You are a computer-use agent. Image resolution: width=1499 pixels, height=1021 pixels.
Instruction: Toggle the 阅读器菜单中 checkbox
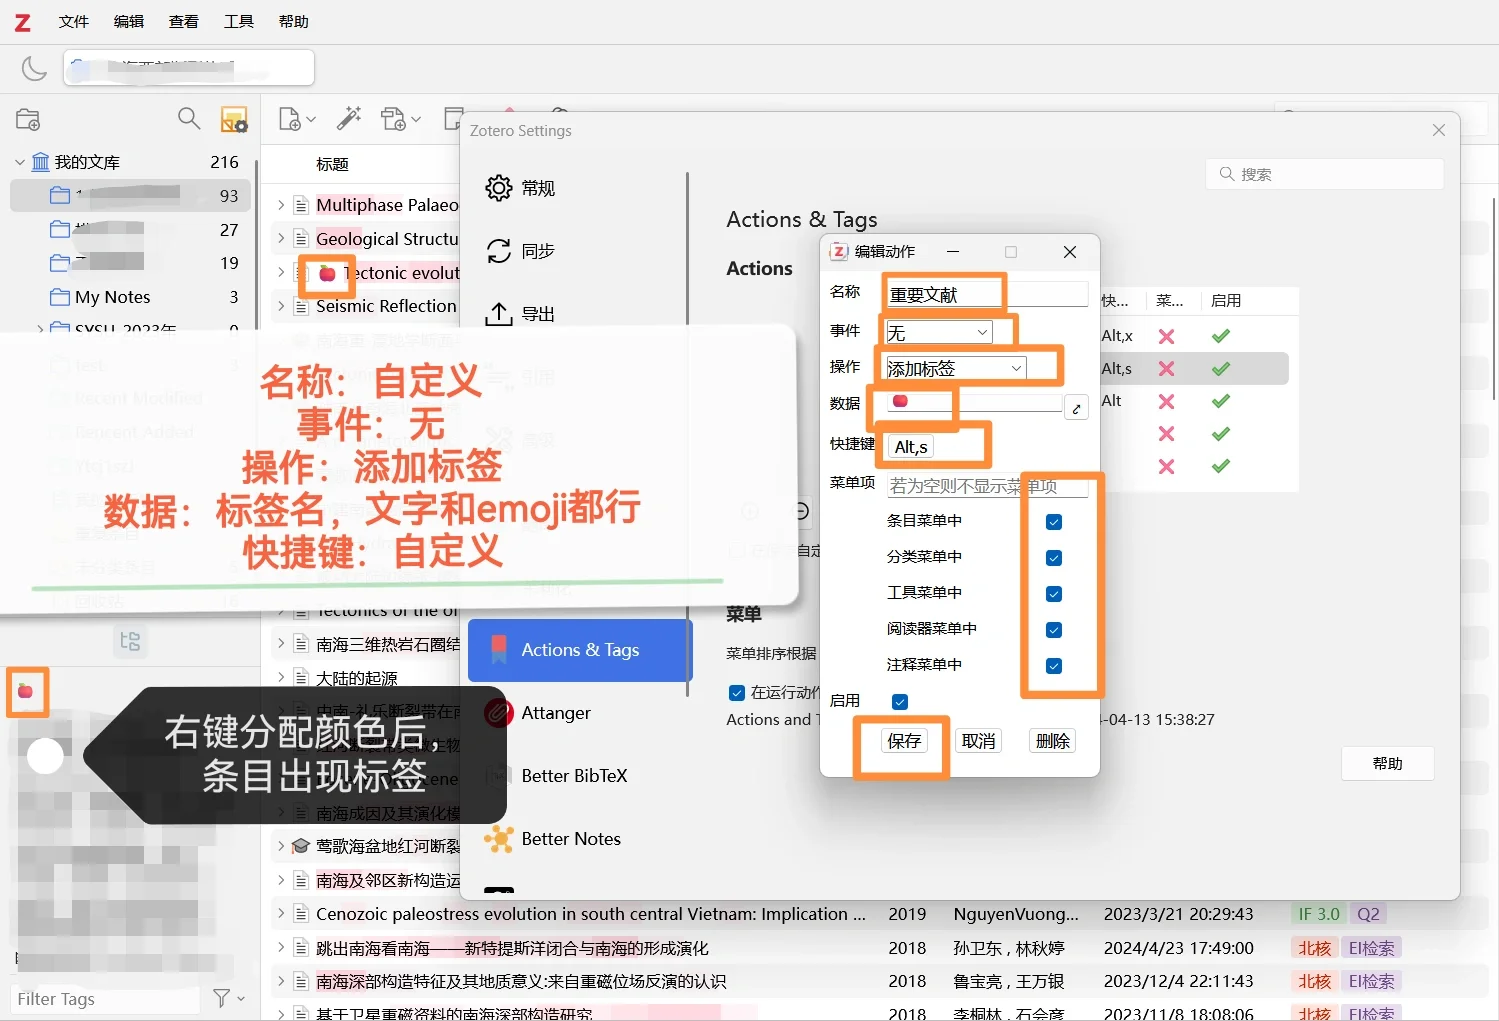point(1053,629)
